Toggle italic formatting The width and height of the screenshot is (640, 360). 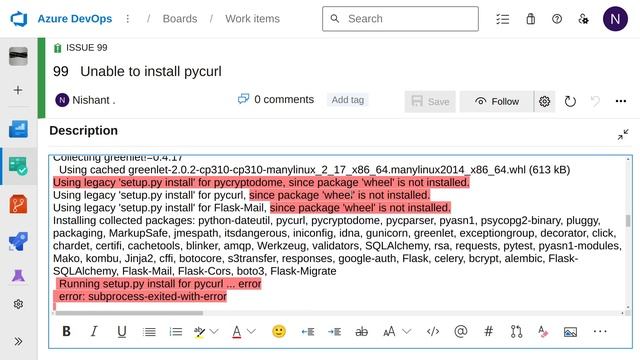pyautogui.click(x=94, y=331)
